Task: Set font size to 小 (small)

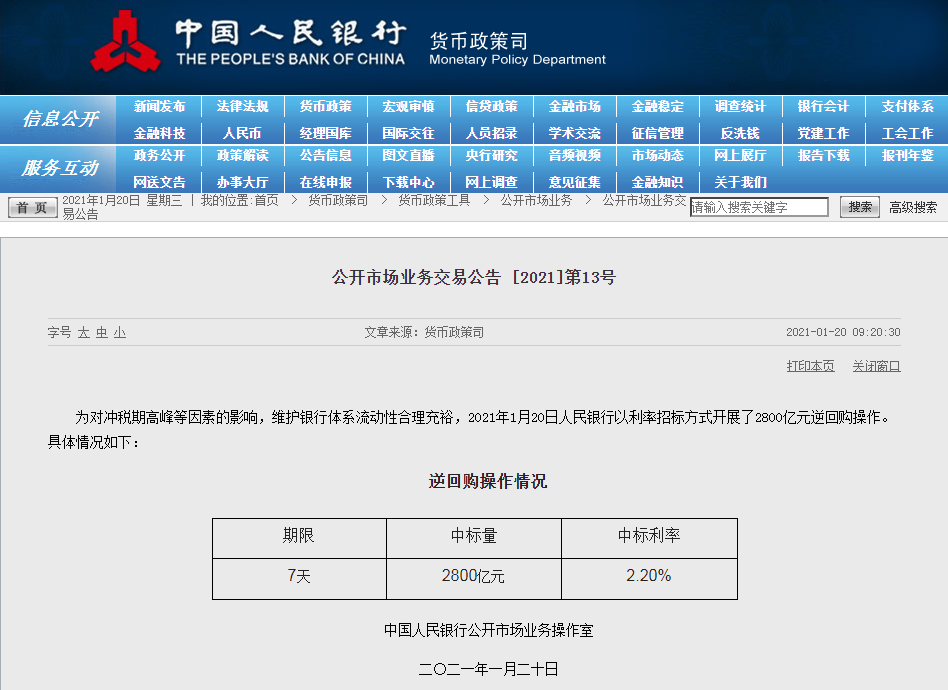Action: 120,332
